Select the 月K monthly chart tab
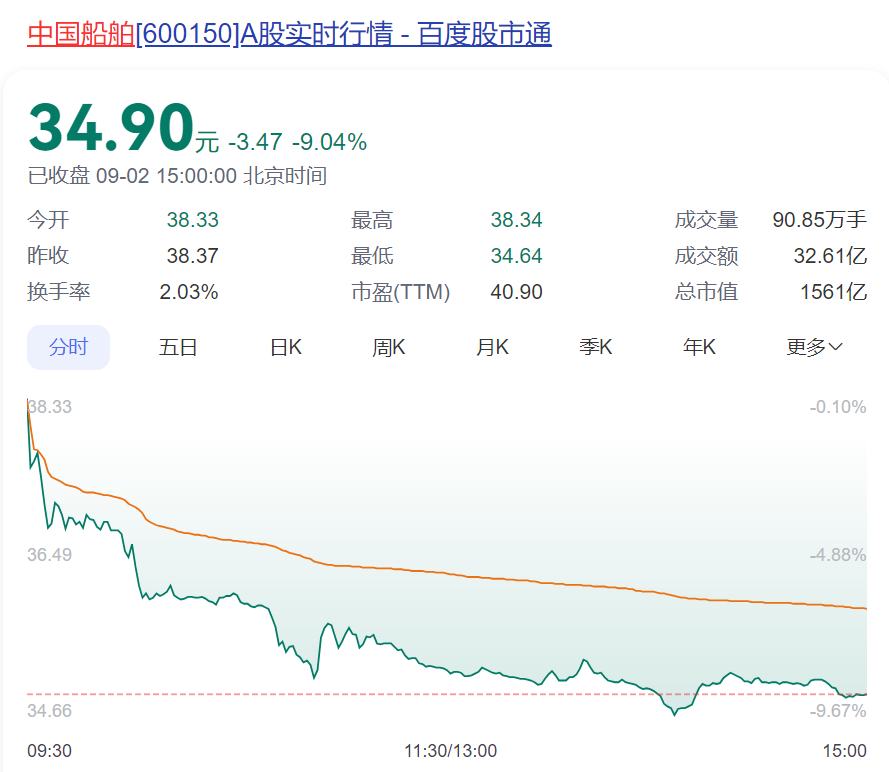The height and width of the screenshot is (772, 889). pos(492,346)
